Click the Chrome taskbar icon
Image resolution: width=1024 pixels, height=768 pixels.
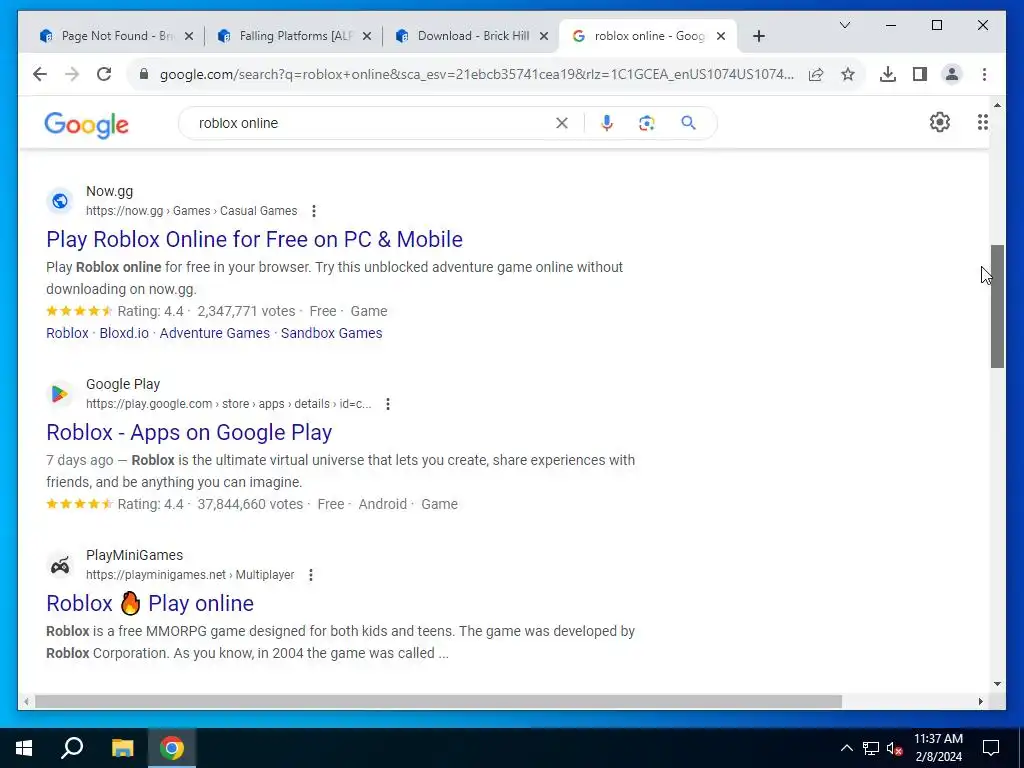tap(172, 748)
